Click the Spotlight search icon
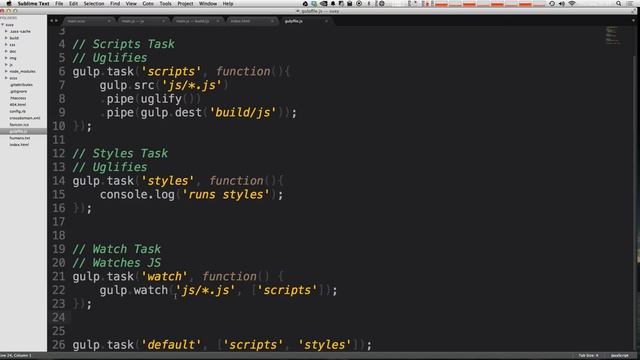Screen dimensions: 640x360 [x=619, y=3]
